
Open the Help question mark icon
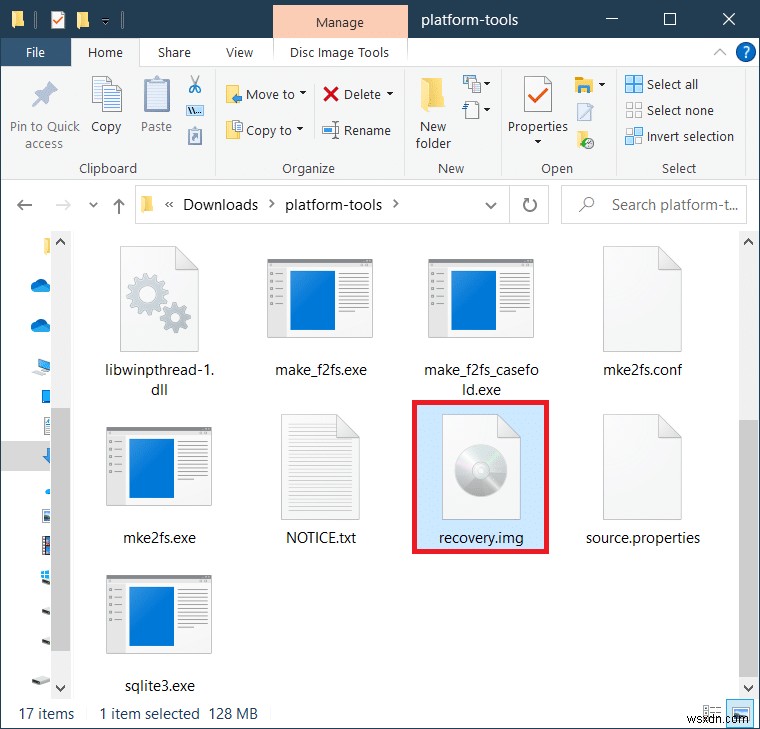click(745, 52)
